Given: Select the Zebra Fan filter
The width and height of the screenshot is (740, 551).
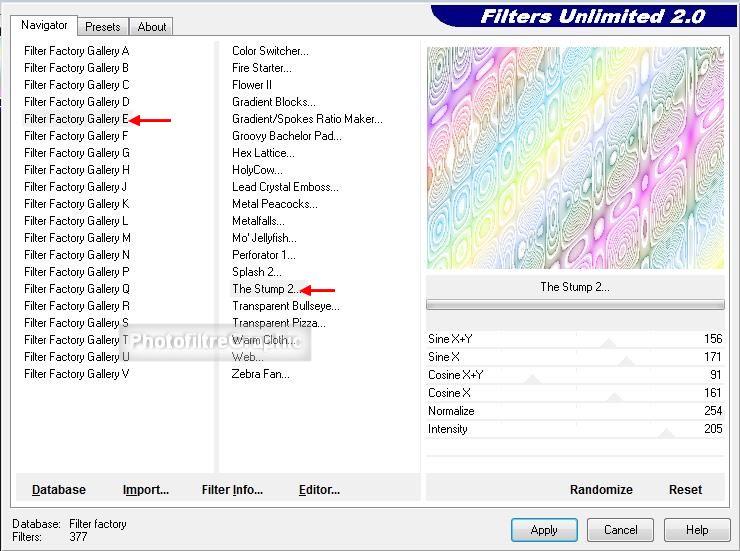Looking at the screenshot, I should tap(261, 374).
